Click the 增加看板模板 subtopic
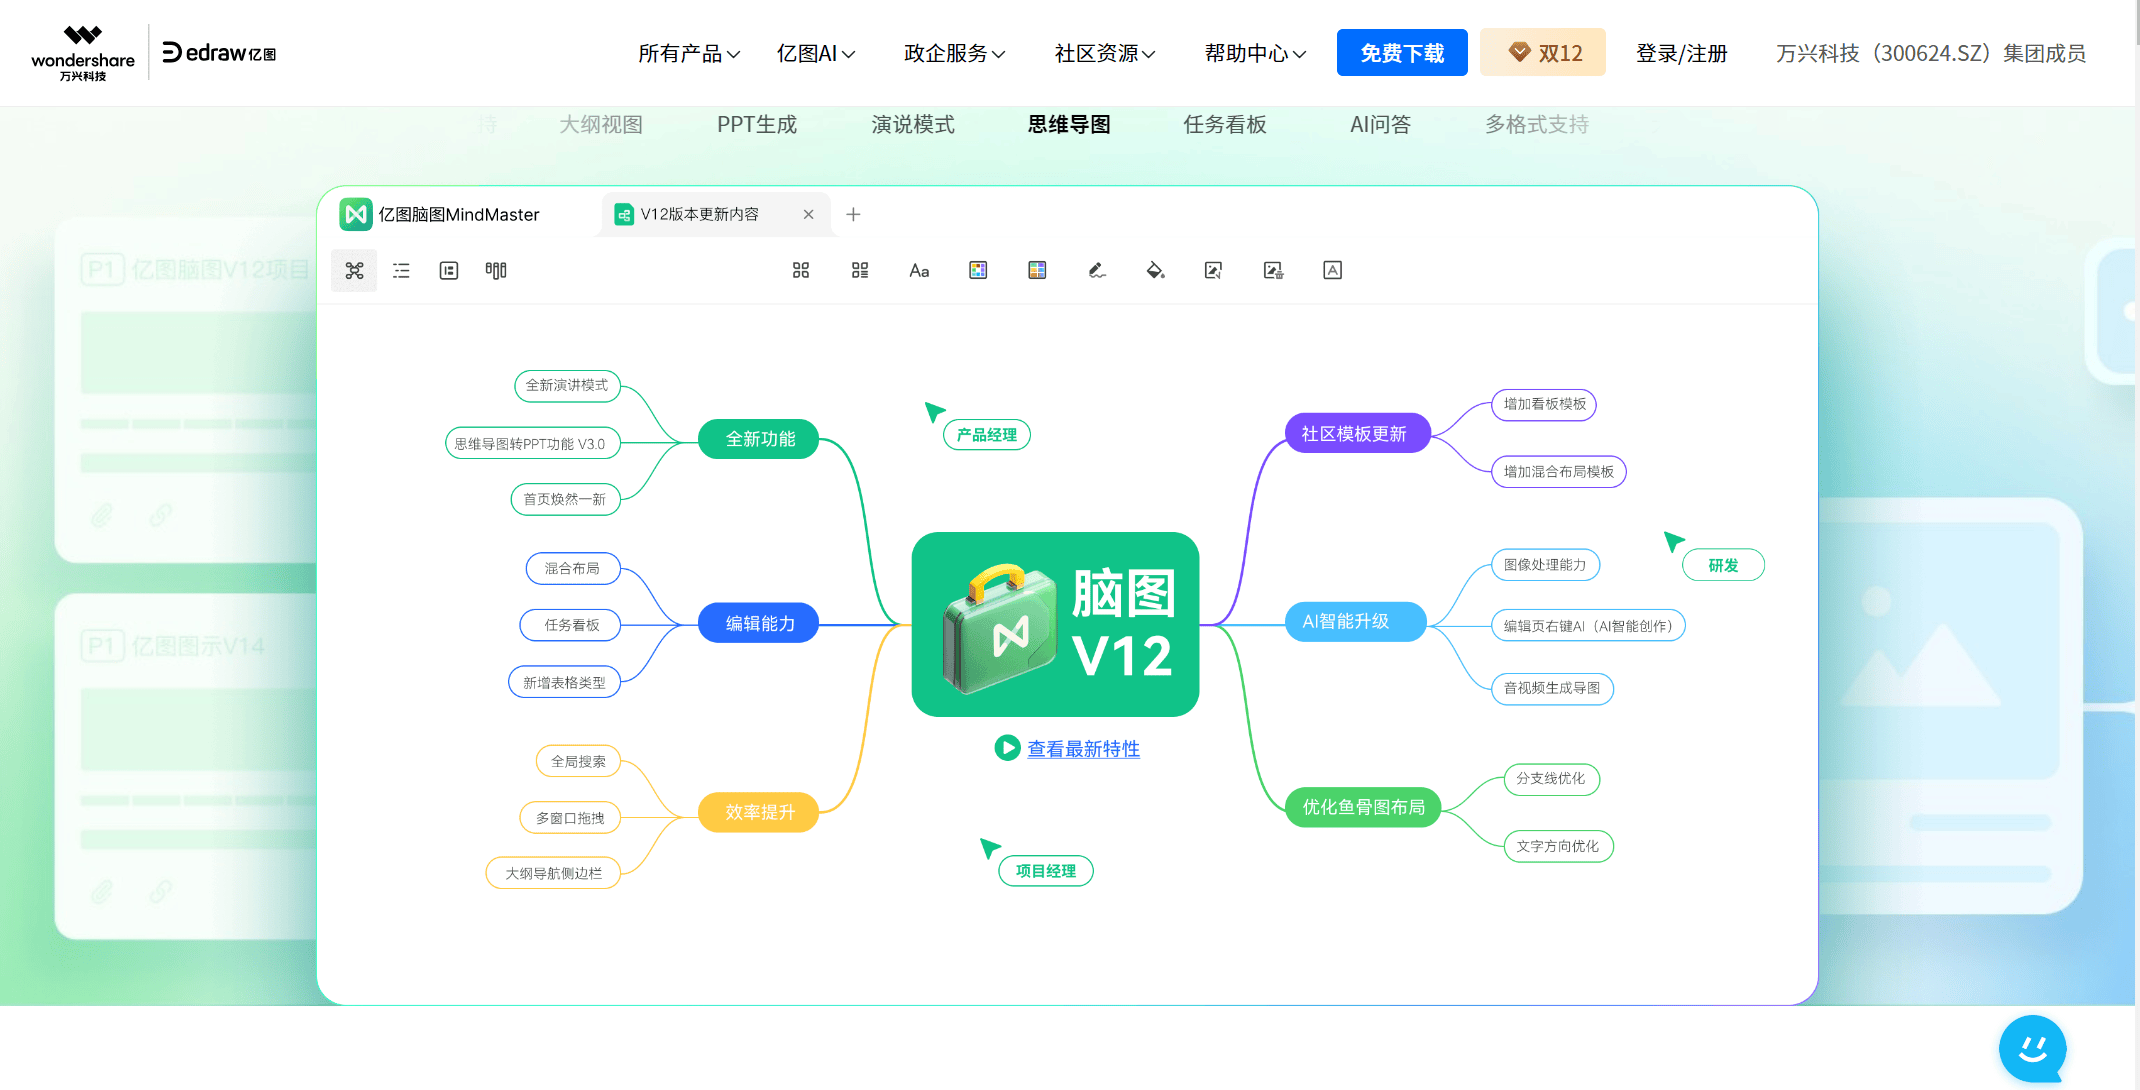Image resolution: width=2140 pixels, height=1090 pixels. (1544, 404)
